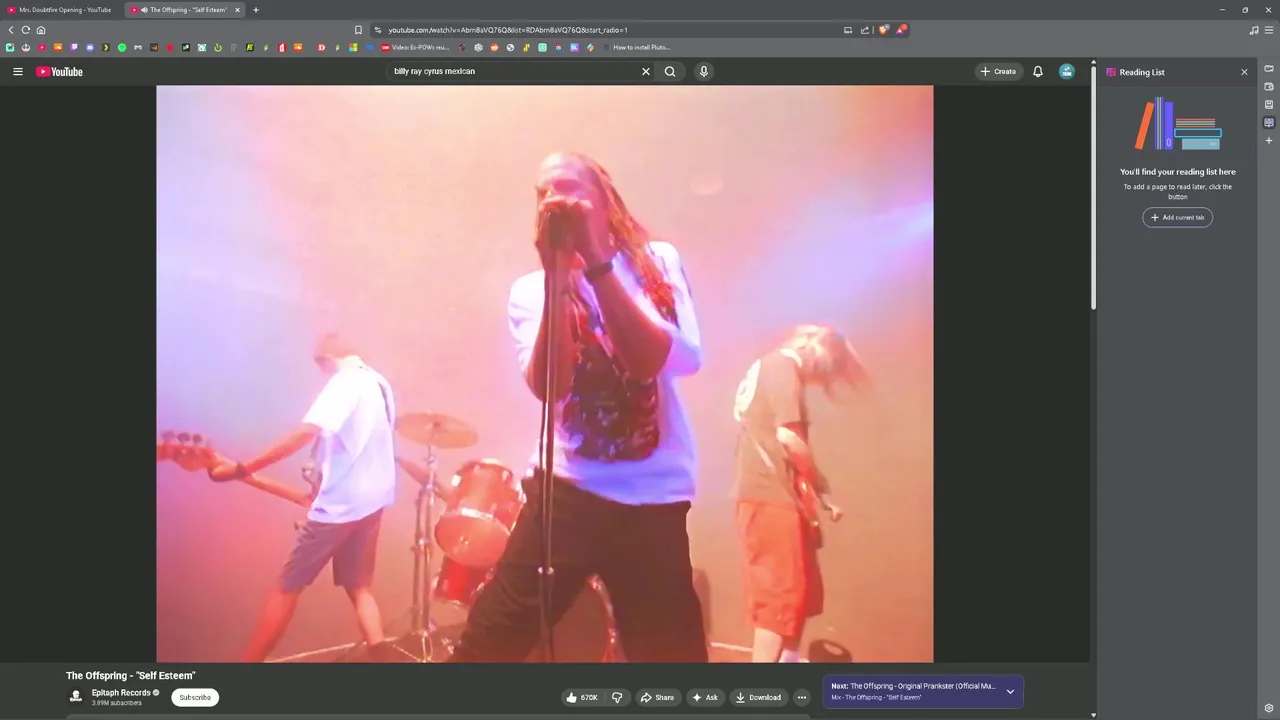Image resolution: width=1280 pixels, height=720 pixels.
Task: Open How to install Pluto bookmark
Action: pos(635,47)
